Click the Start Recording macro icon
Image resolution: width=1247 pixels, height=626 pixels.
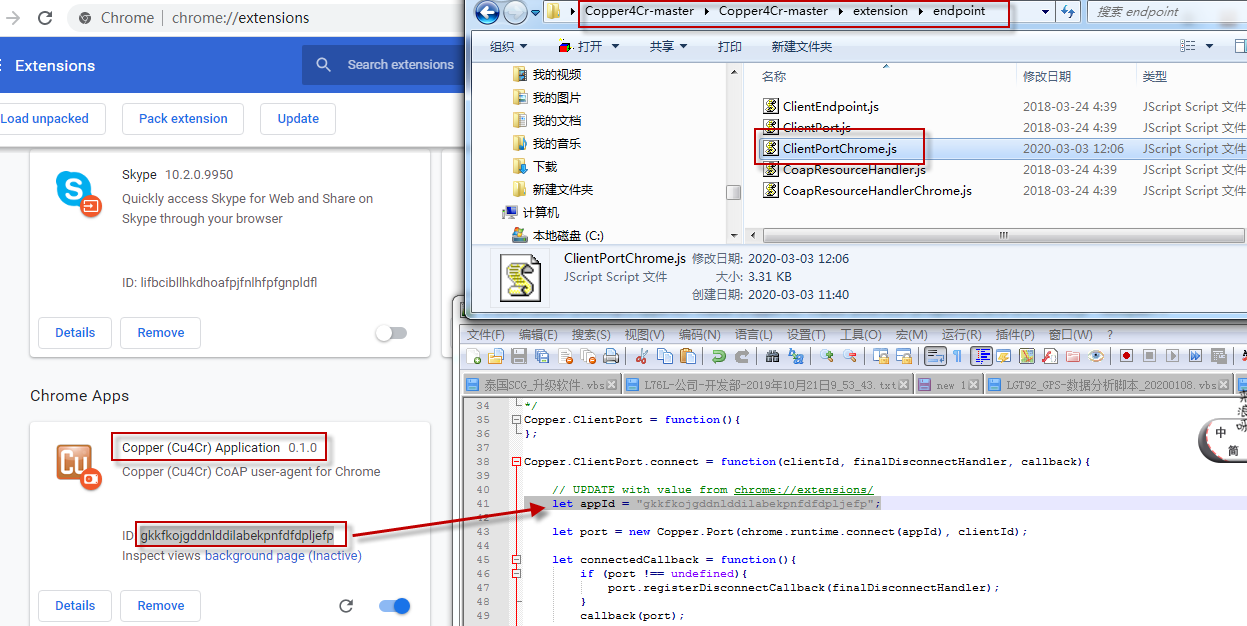click(1126, 356)
